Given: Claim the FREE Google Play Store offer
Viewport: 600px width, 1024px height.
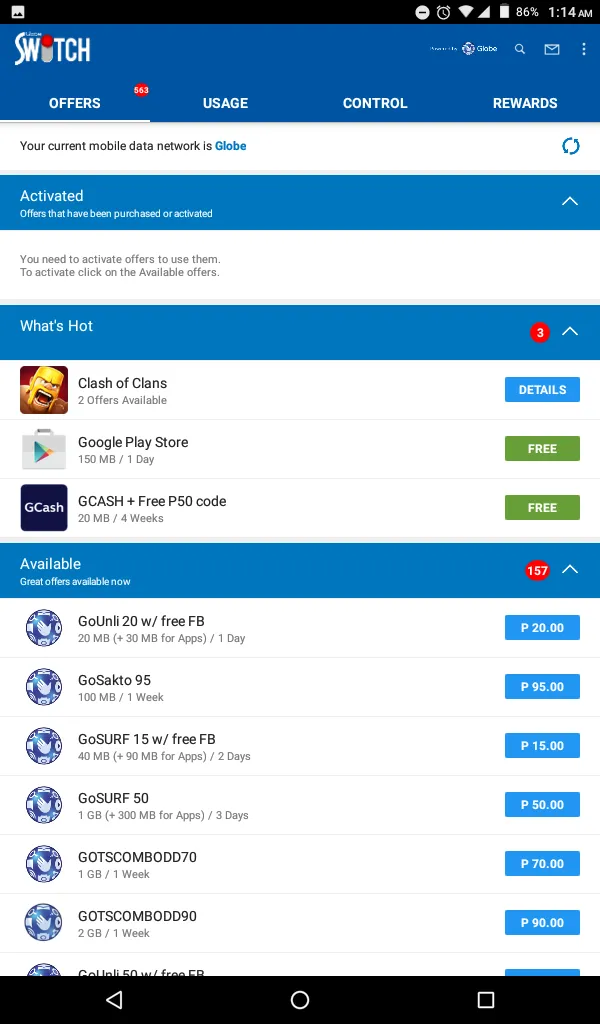Looking at the screenshot, I should (542, 449).
